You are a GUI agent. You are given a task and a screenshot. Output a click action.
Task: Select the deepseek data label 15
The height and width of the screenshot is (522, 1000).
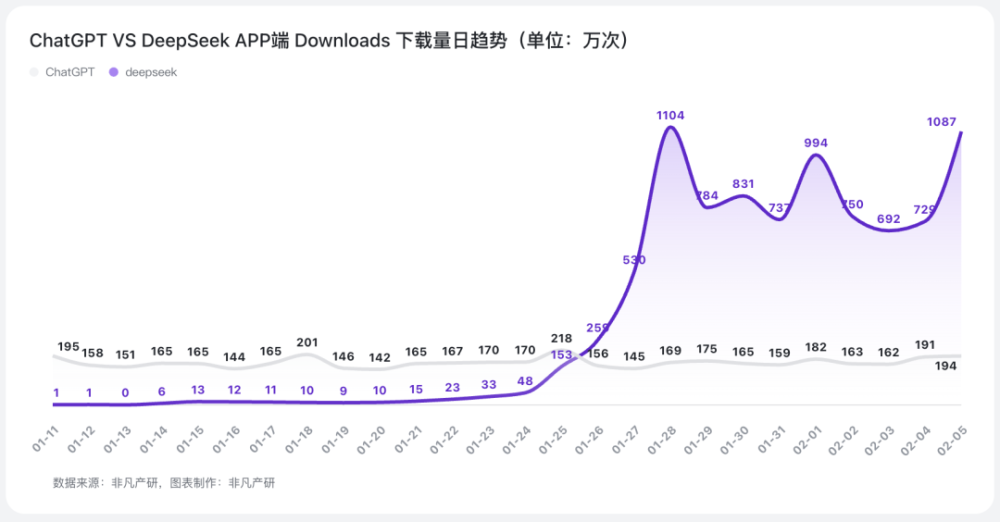point(416,389)
